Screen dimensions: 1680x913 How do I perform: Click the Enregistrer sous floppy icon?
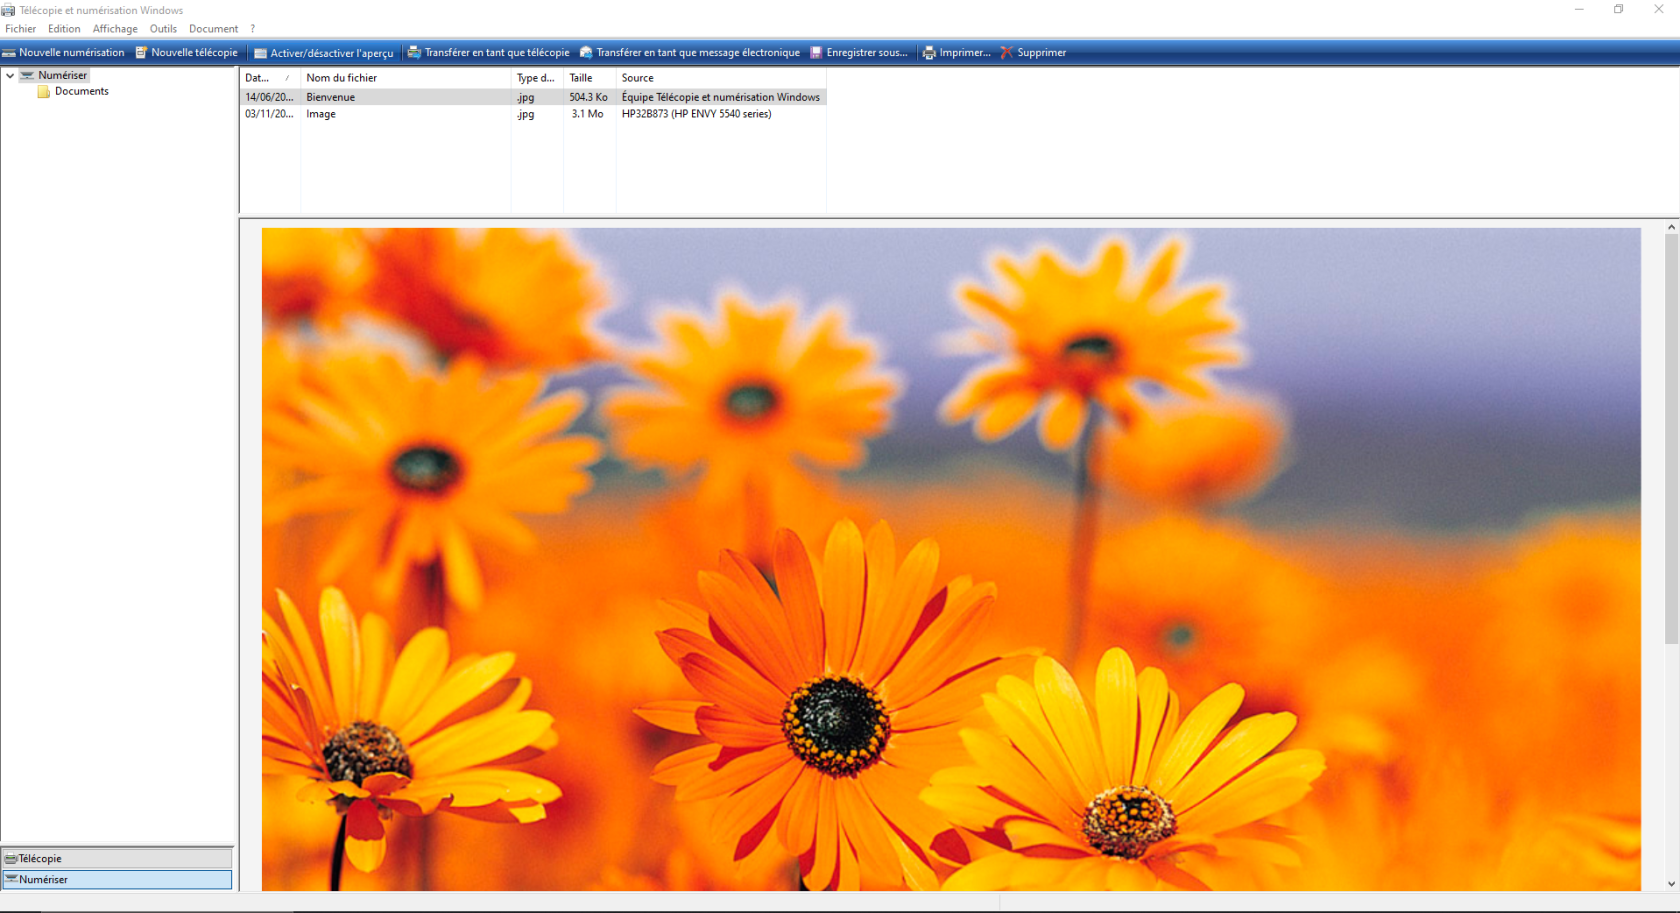[816, 53]
